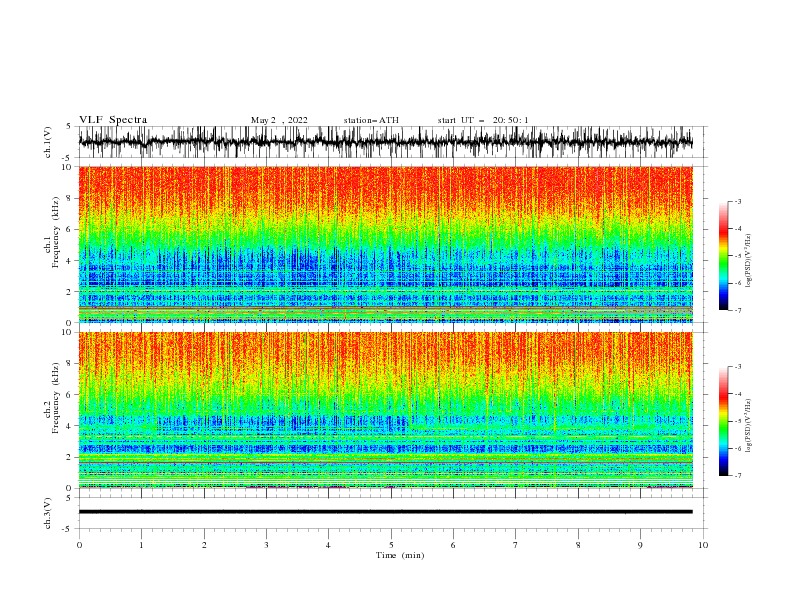Click the "5" tick of ch.1(V) axis
The image size is (792, 612).
[70, 126]
